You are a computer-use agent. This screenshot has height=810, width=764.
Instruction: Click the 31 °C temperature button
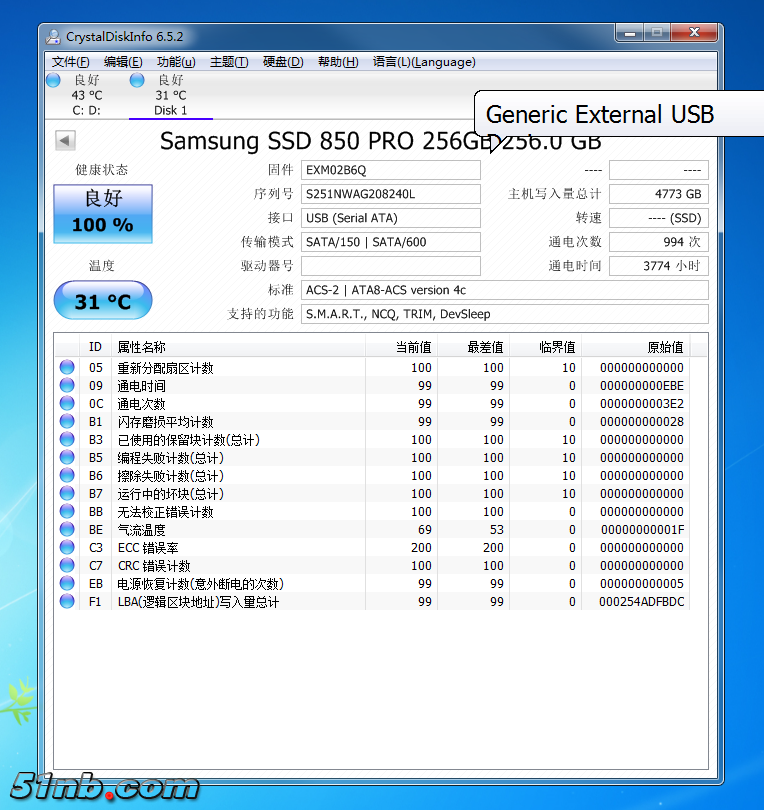(103, 301)
